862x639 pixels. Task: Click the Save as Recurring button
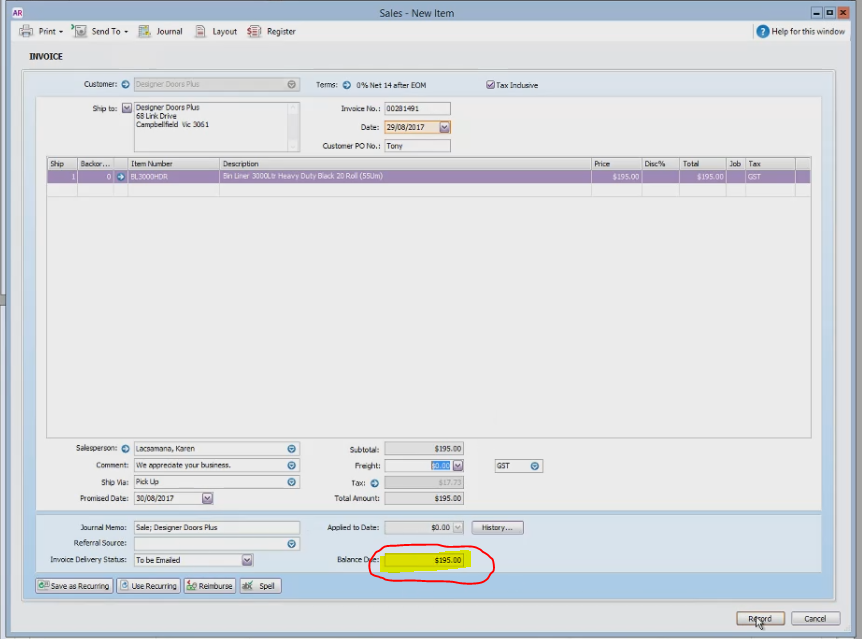(x=74, y=586)
